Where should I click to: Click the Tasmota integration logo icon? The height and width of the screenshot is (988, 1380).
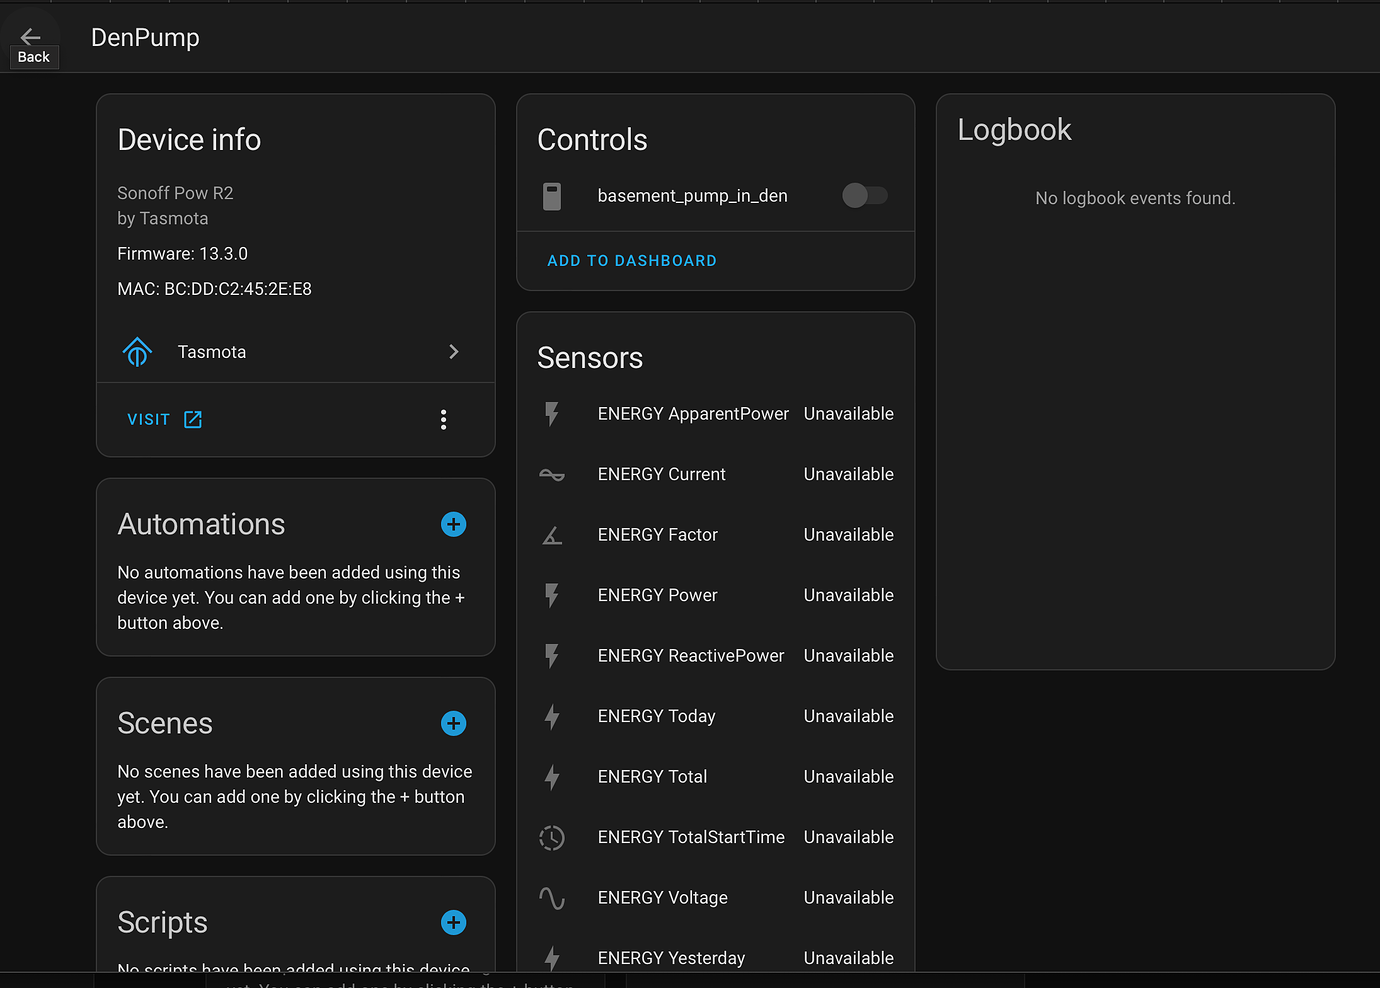[137, 352]
